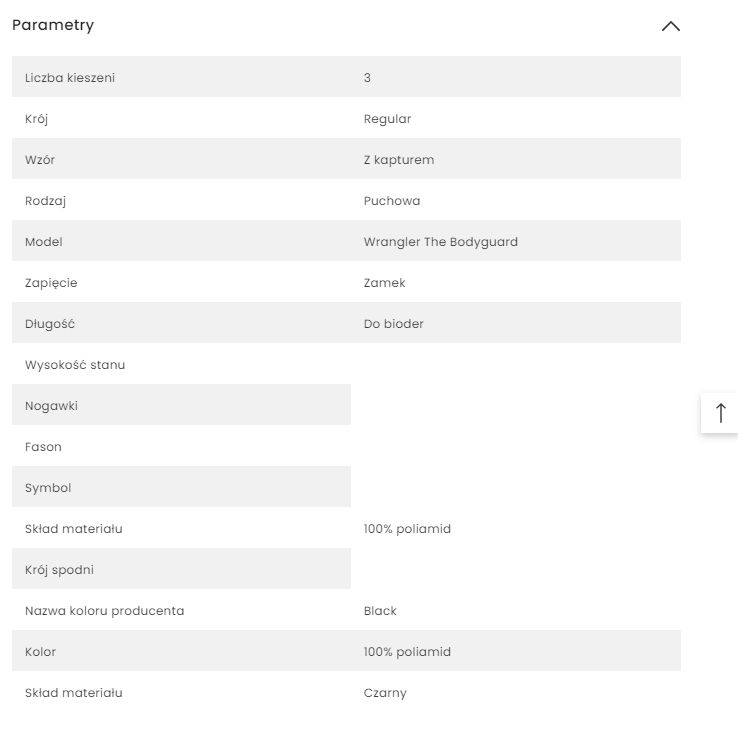The image size is (738, 733).
Task: Select the Nogawki row label
Action: (x=51, y=406)
